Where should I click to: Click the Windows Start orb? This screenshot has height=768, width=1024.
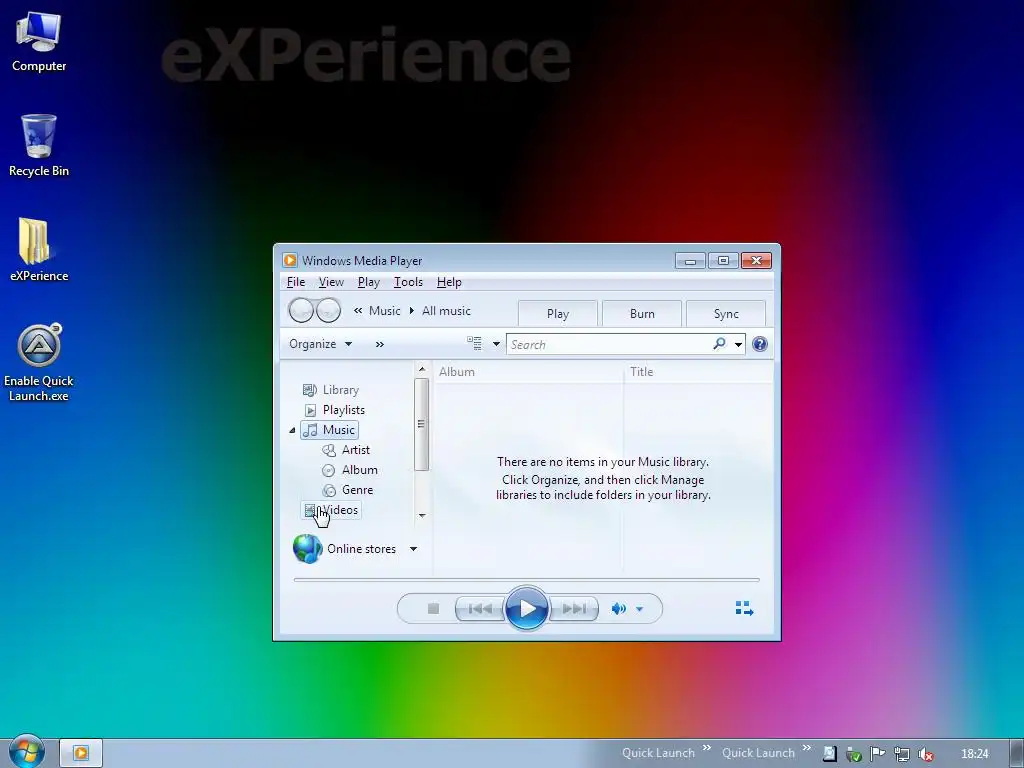pos(26,752)
